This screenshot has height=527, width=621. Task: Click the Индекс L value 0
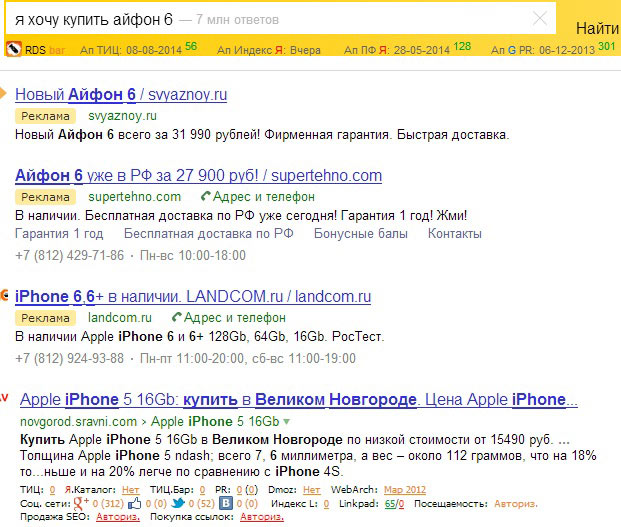pos(326,504)
